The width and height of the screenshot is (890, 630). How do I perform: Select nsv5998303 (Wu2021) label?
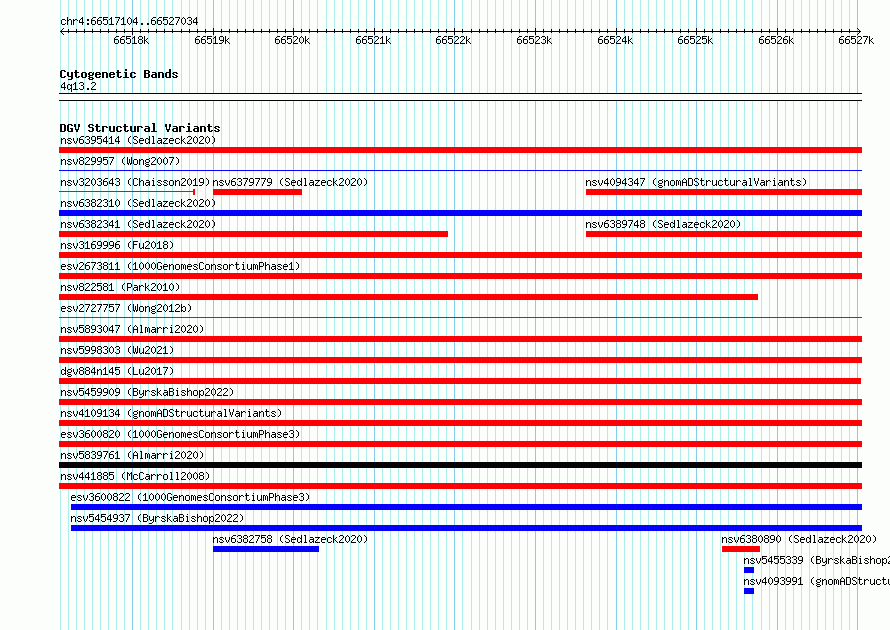tap(117, 350)
